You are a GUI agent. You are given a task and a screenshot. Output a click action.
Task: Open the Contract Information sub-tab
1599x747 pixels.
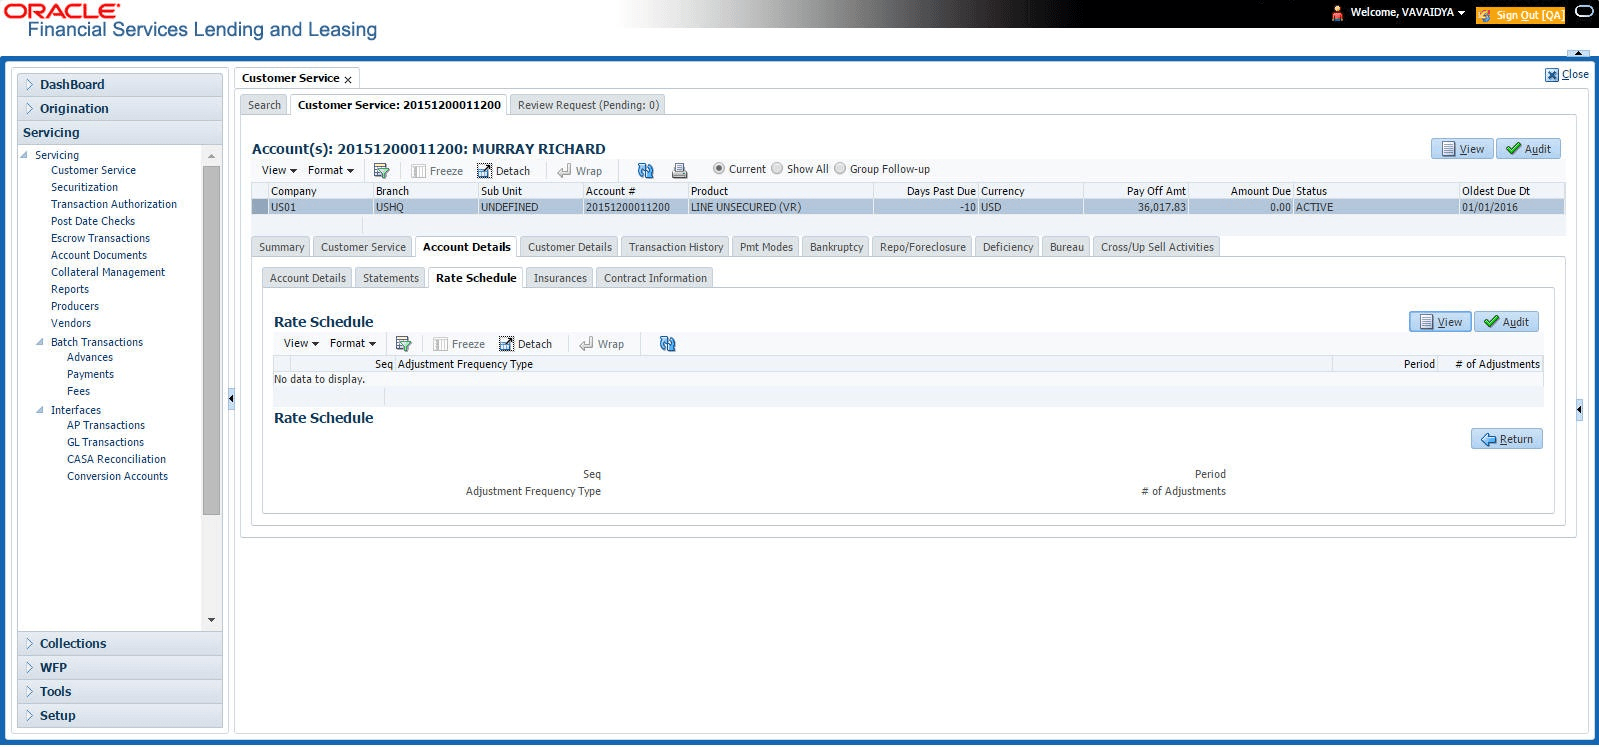click(x=655, y=278)
